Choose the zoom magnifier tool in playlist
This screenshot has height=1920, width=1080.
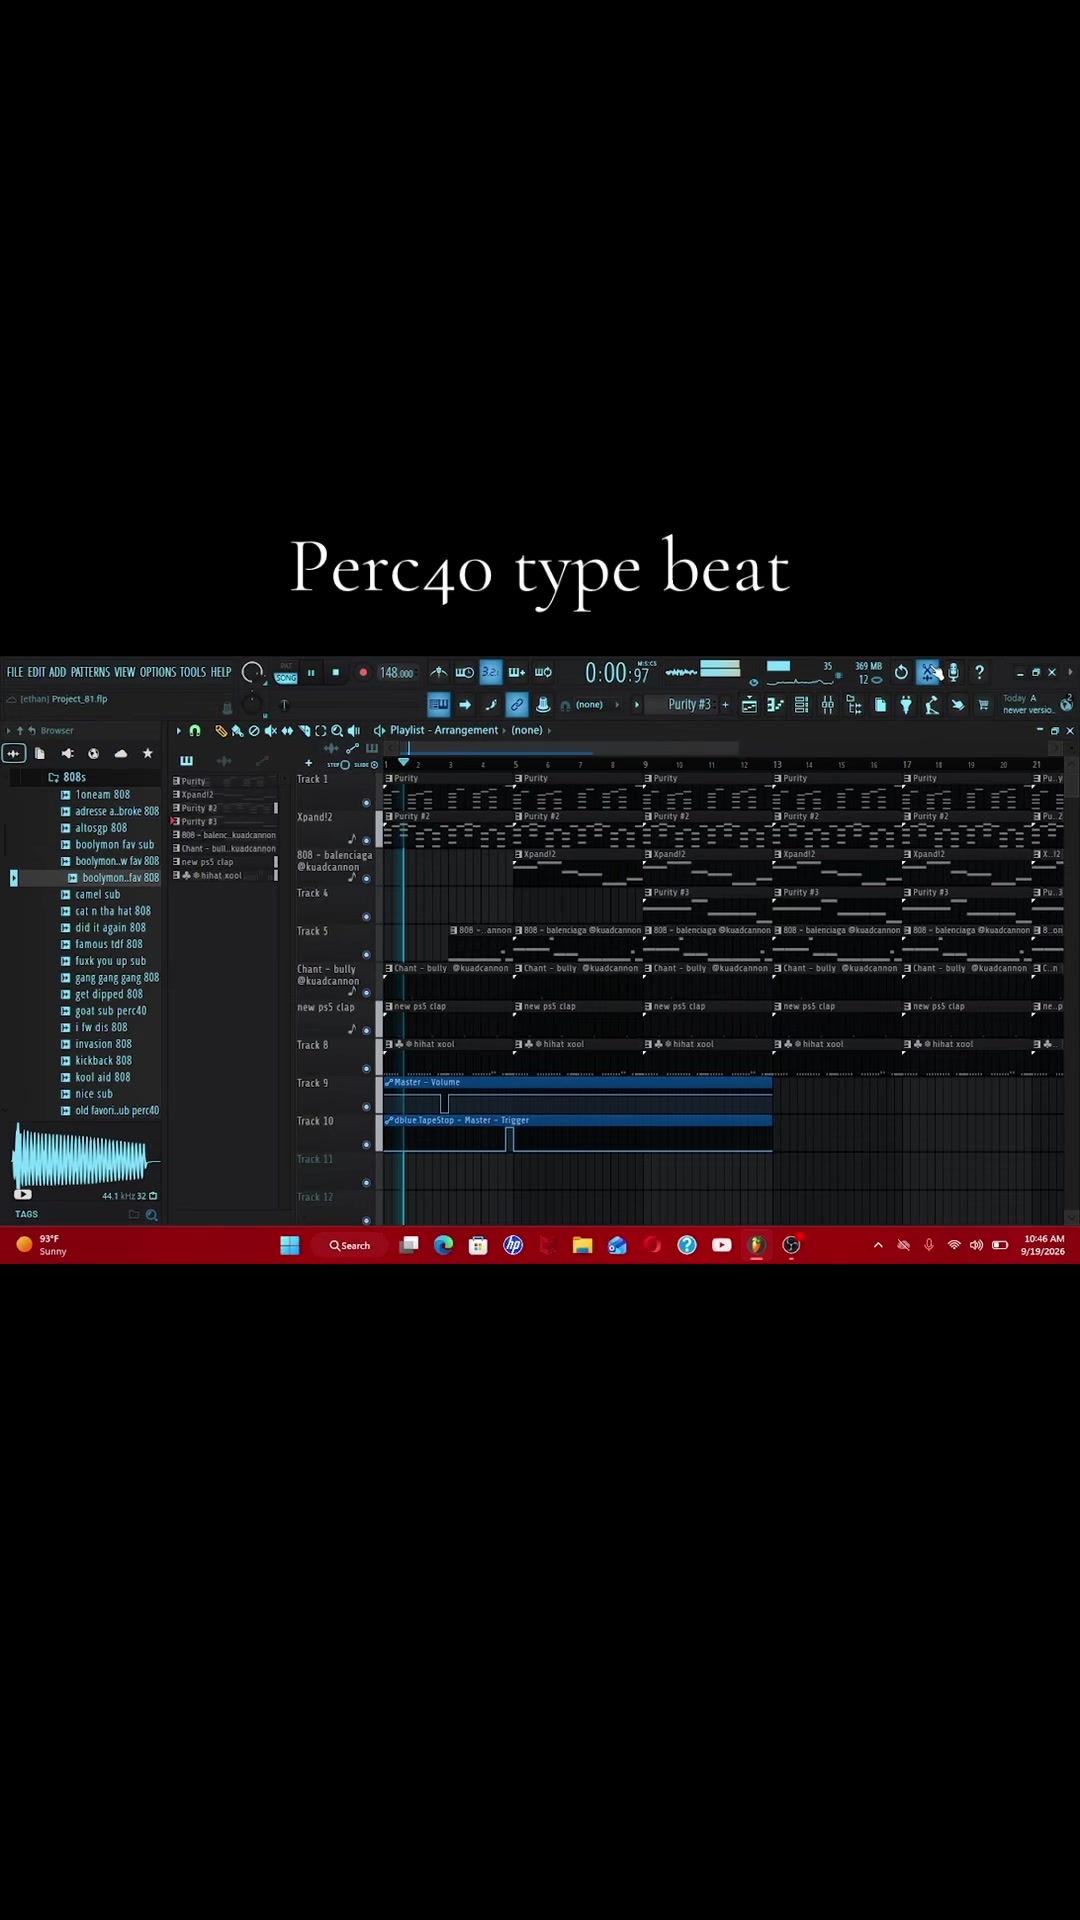click(337, 731)
